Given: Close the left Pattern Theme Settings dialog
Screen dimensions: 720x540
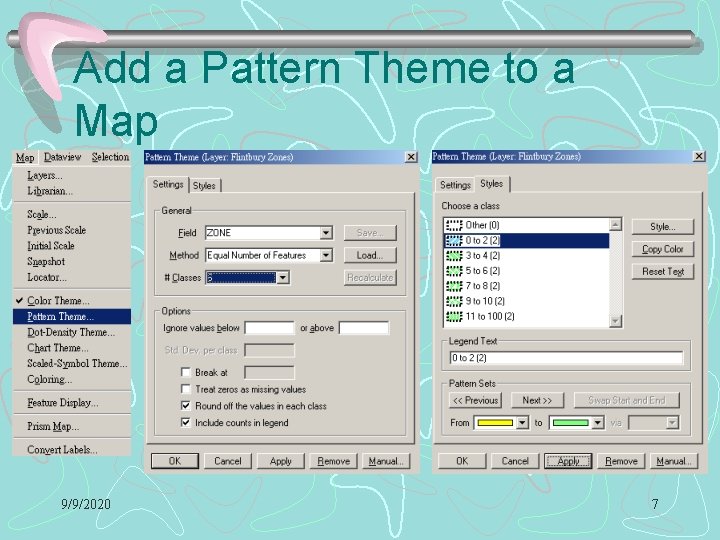Looking at the screenshot, I should coord(411,157).
